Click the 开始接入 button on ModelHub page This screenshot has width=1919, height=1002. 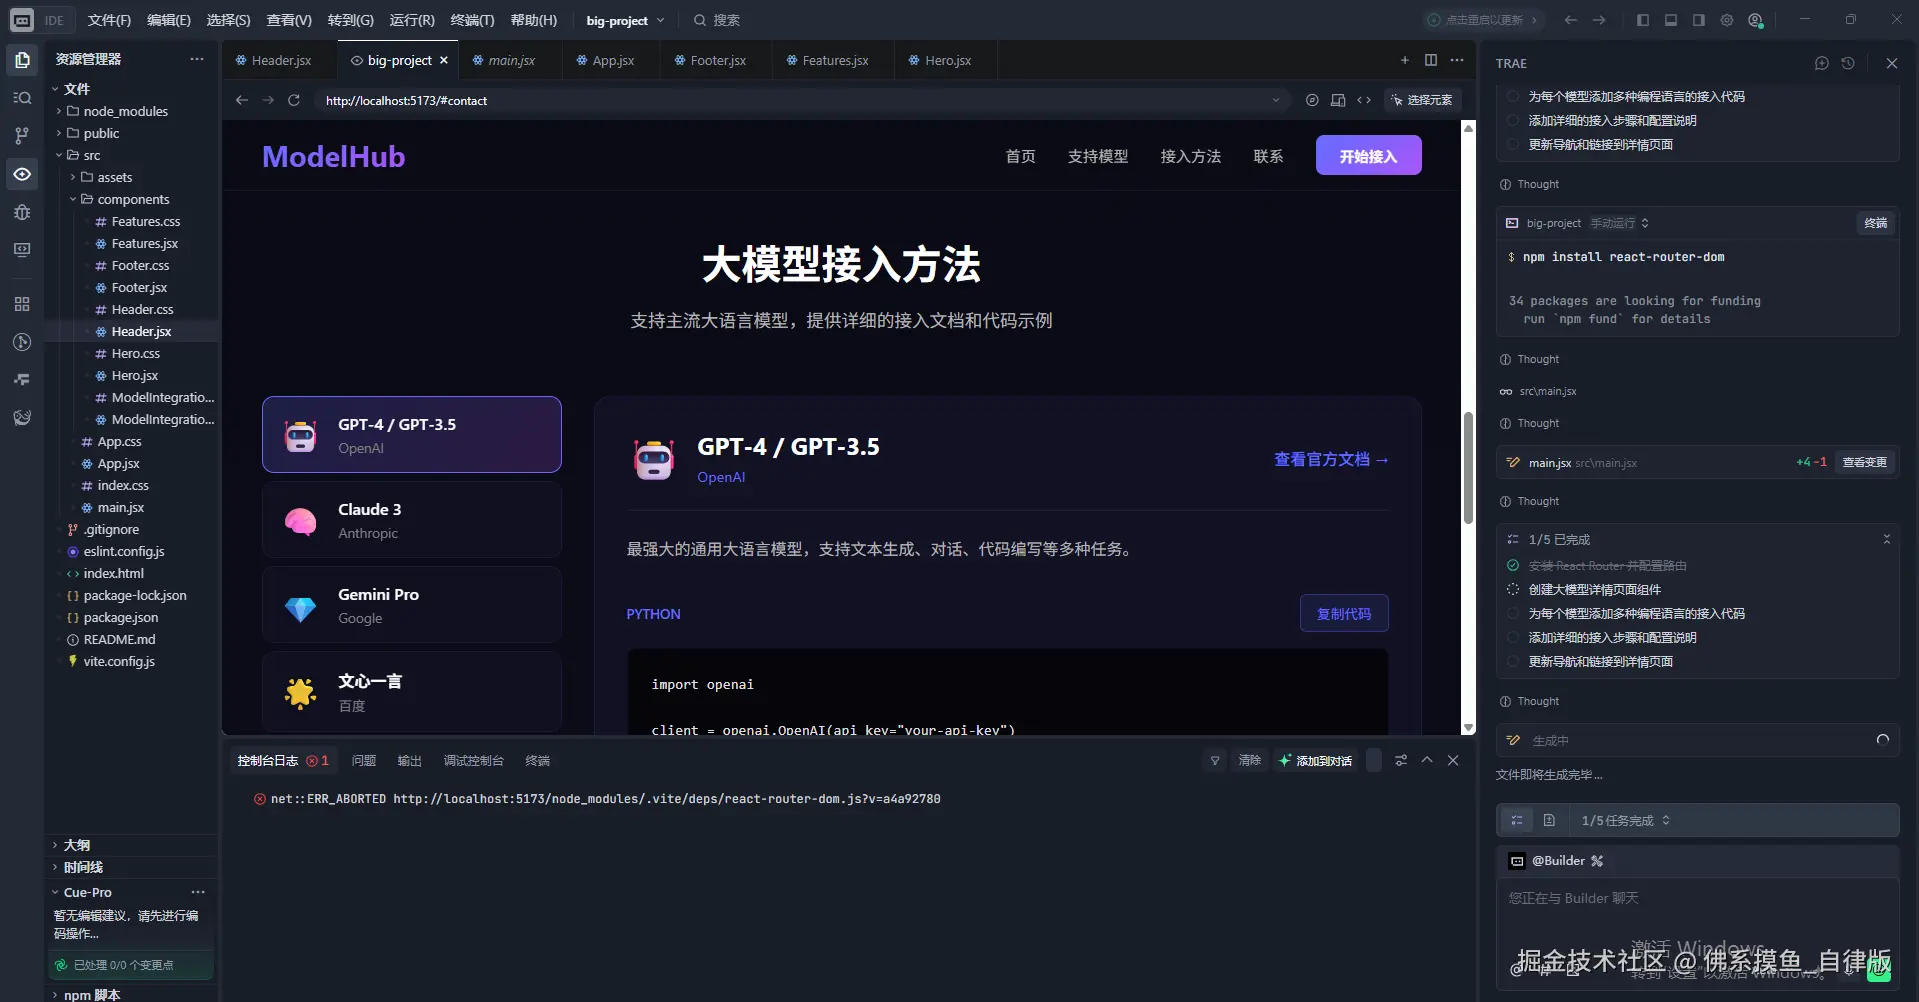pyautogui.click(x=1368, y=155)
